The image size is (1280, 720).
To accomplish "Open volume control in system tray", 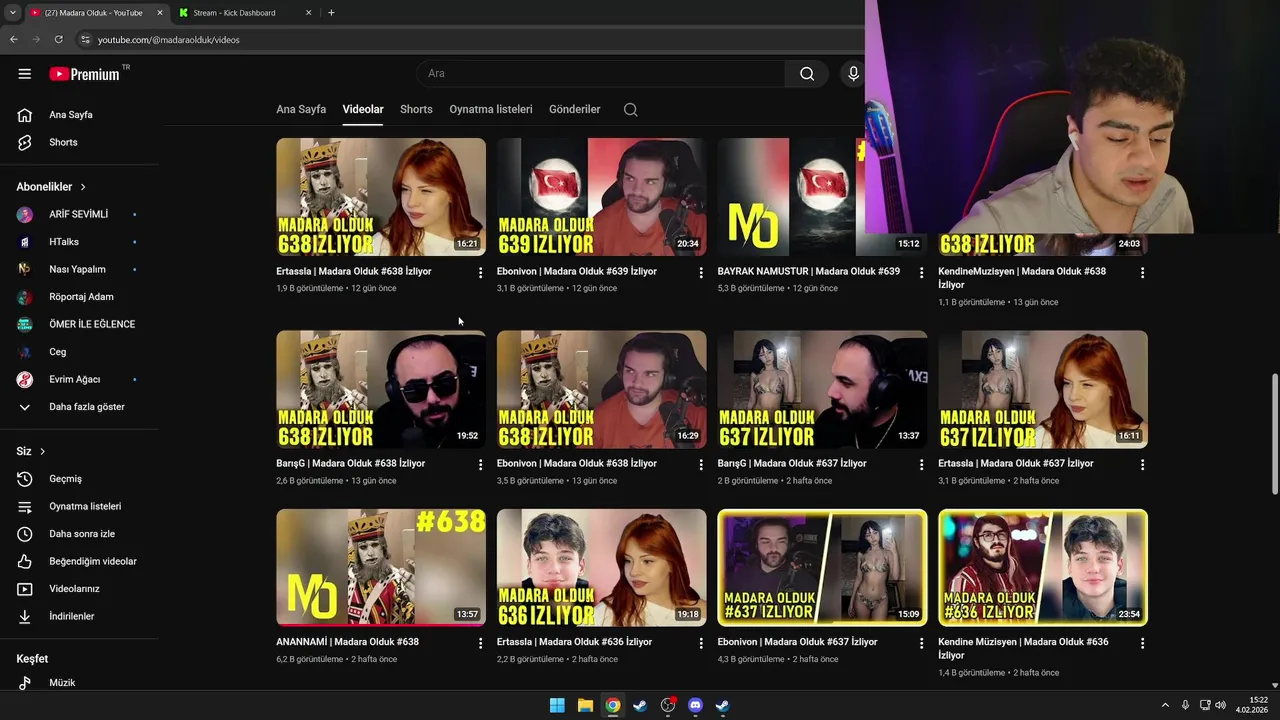I will coord(1220,705).
